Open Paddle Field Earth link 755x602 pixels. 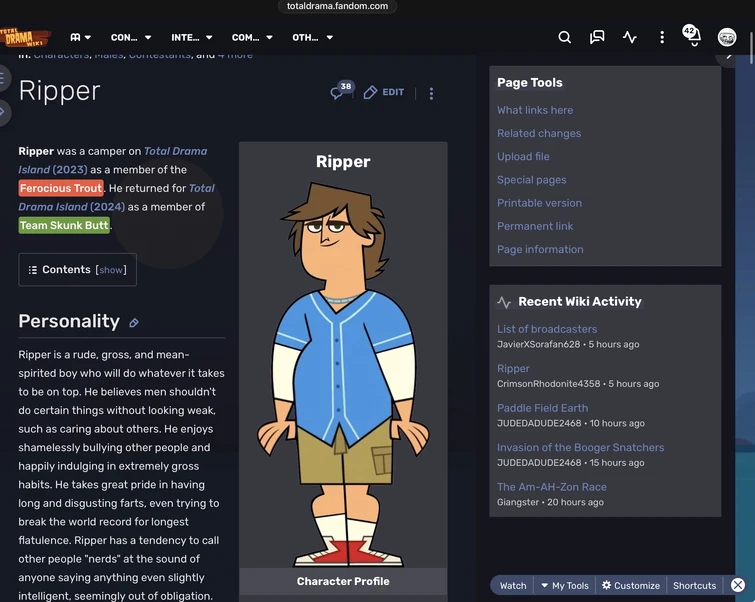pyautogui.click(x=542, y=408)
